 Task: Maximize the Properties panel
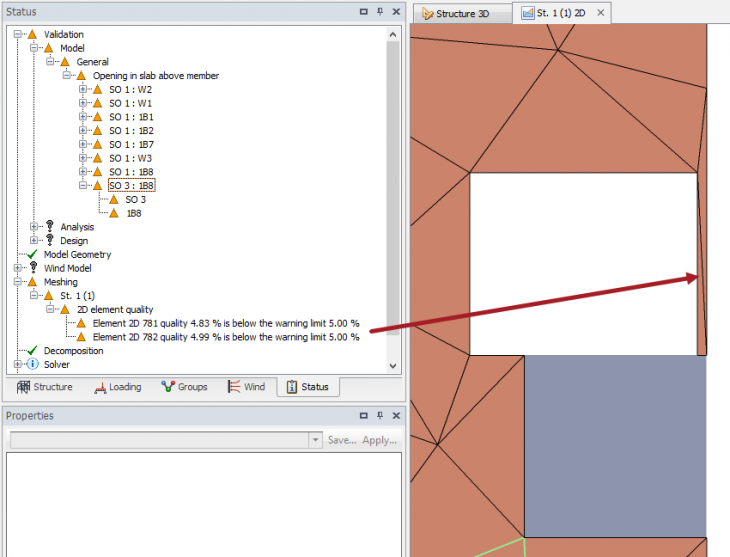pos(364,415)
